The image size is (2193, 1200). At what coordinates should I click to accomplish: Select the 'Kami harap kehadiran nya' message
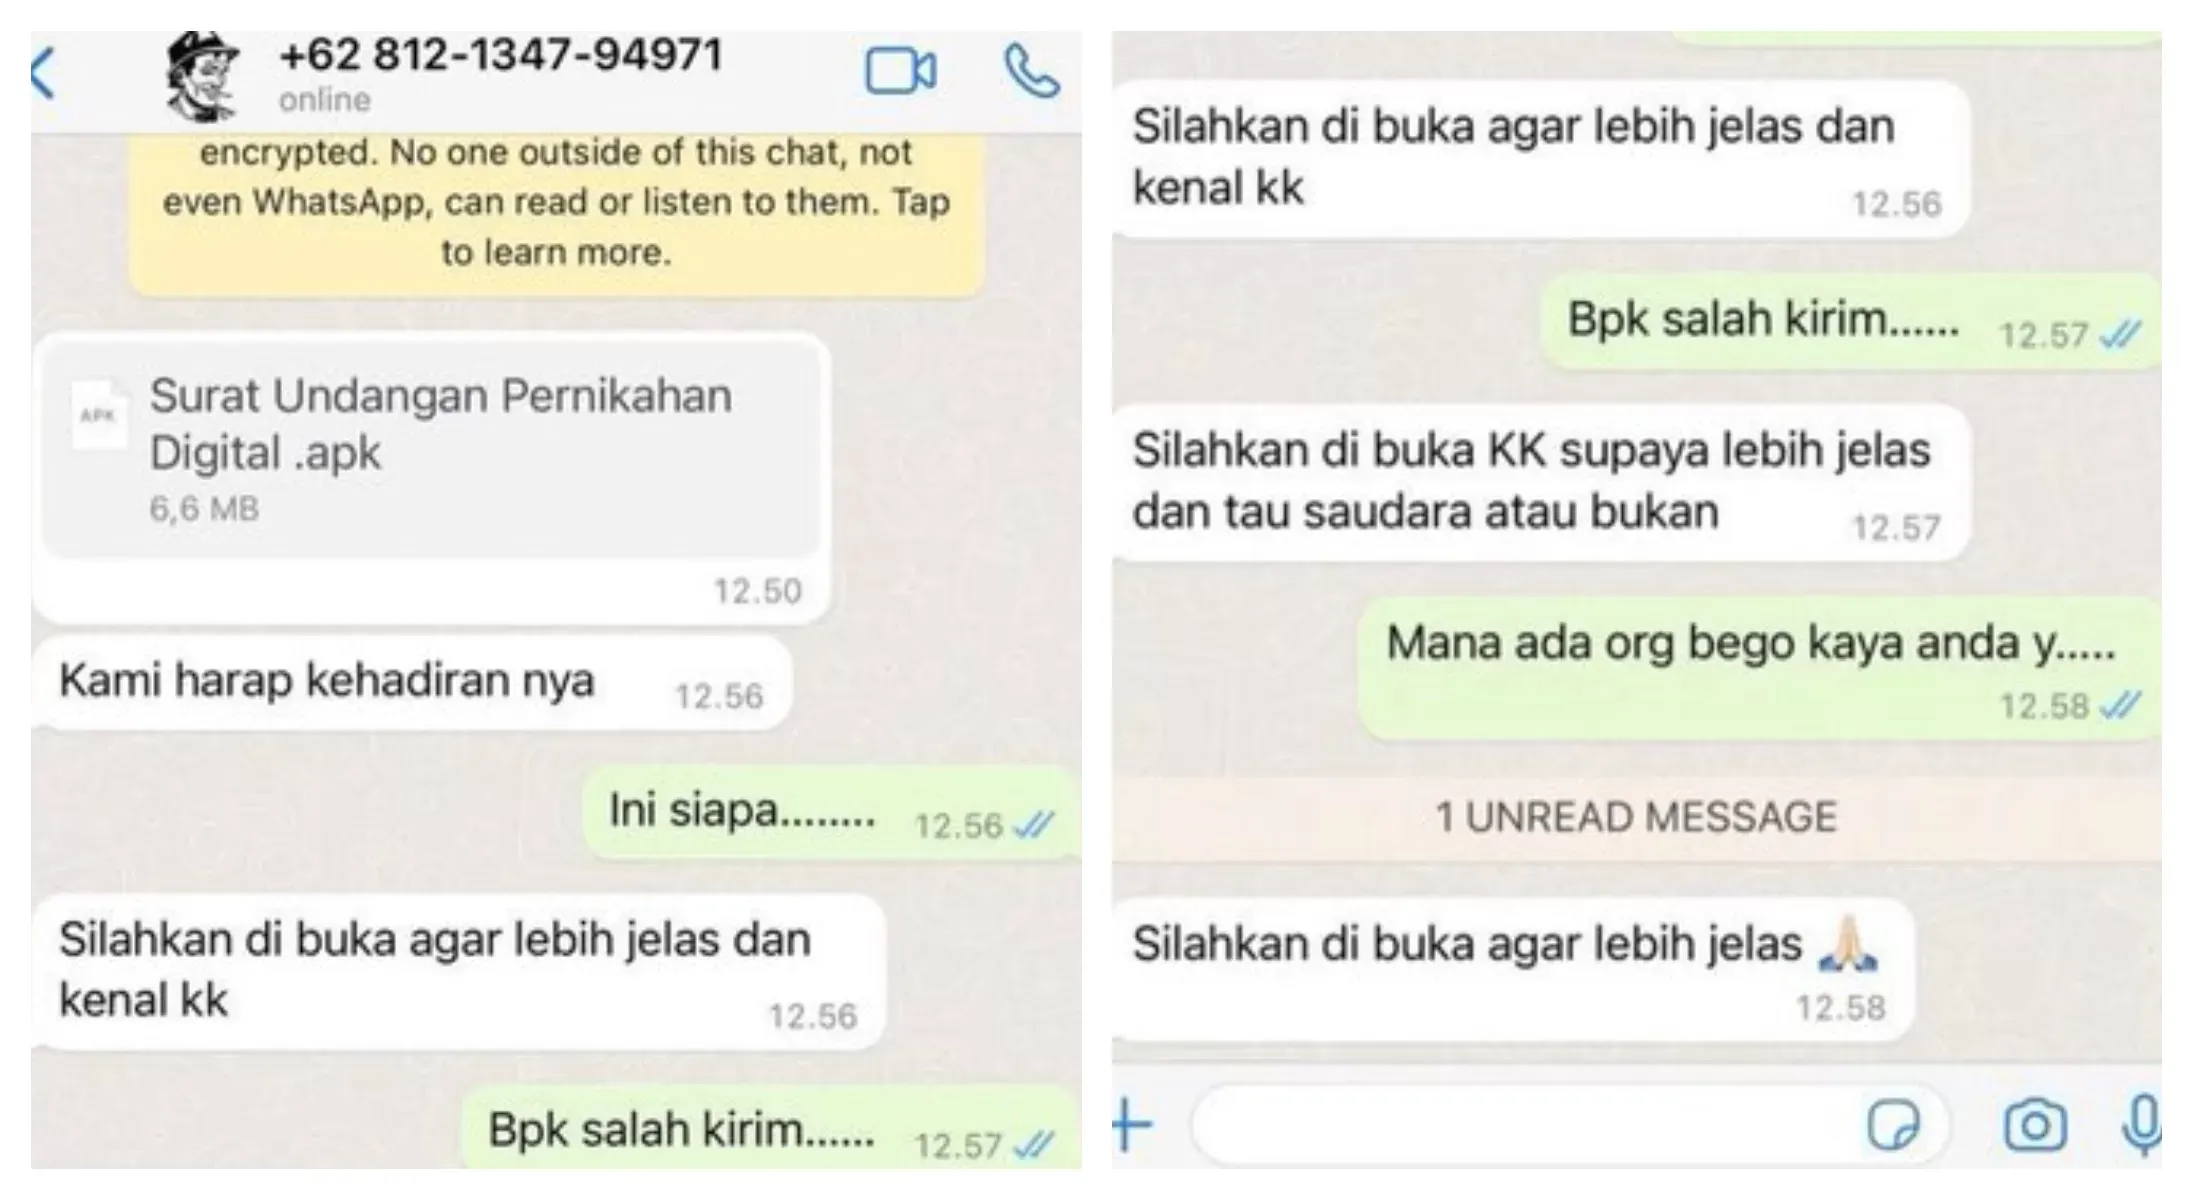coord(411,682)
